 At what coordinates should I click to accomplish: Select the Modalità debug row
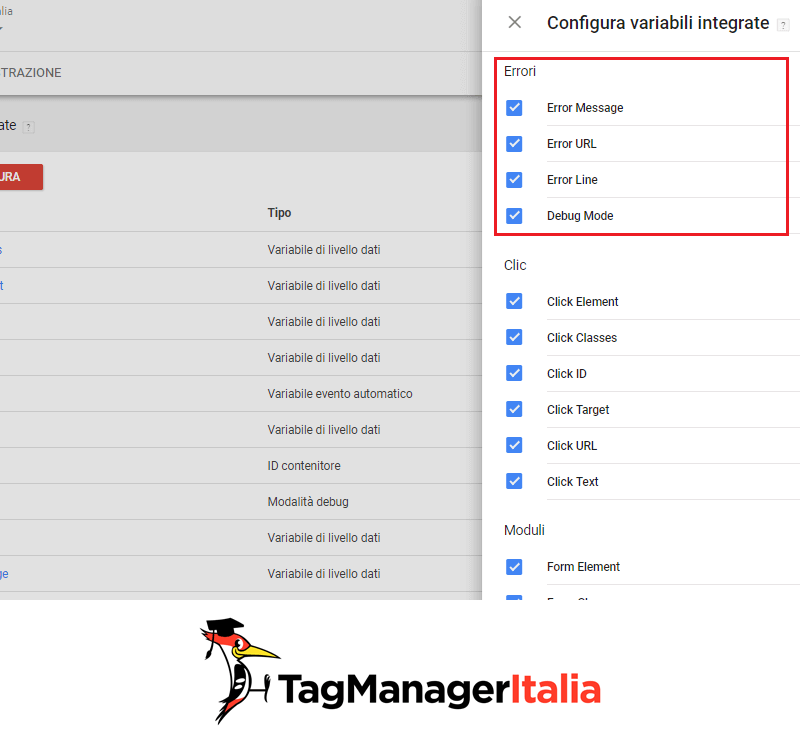241,502
